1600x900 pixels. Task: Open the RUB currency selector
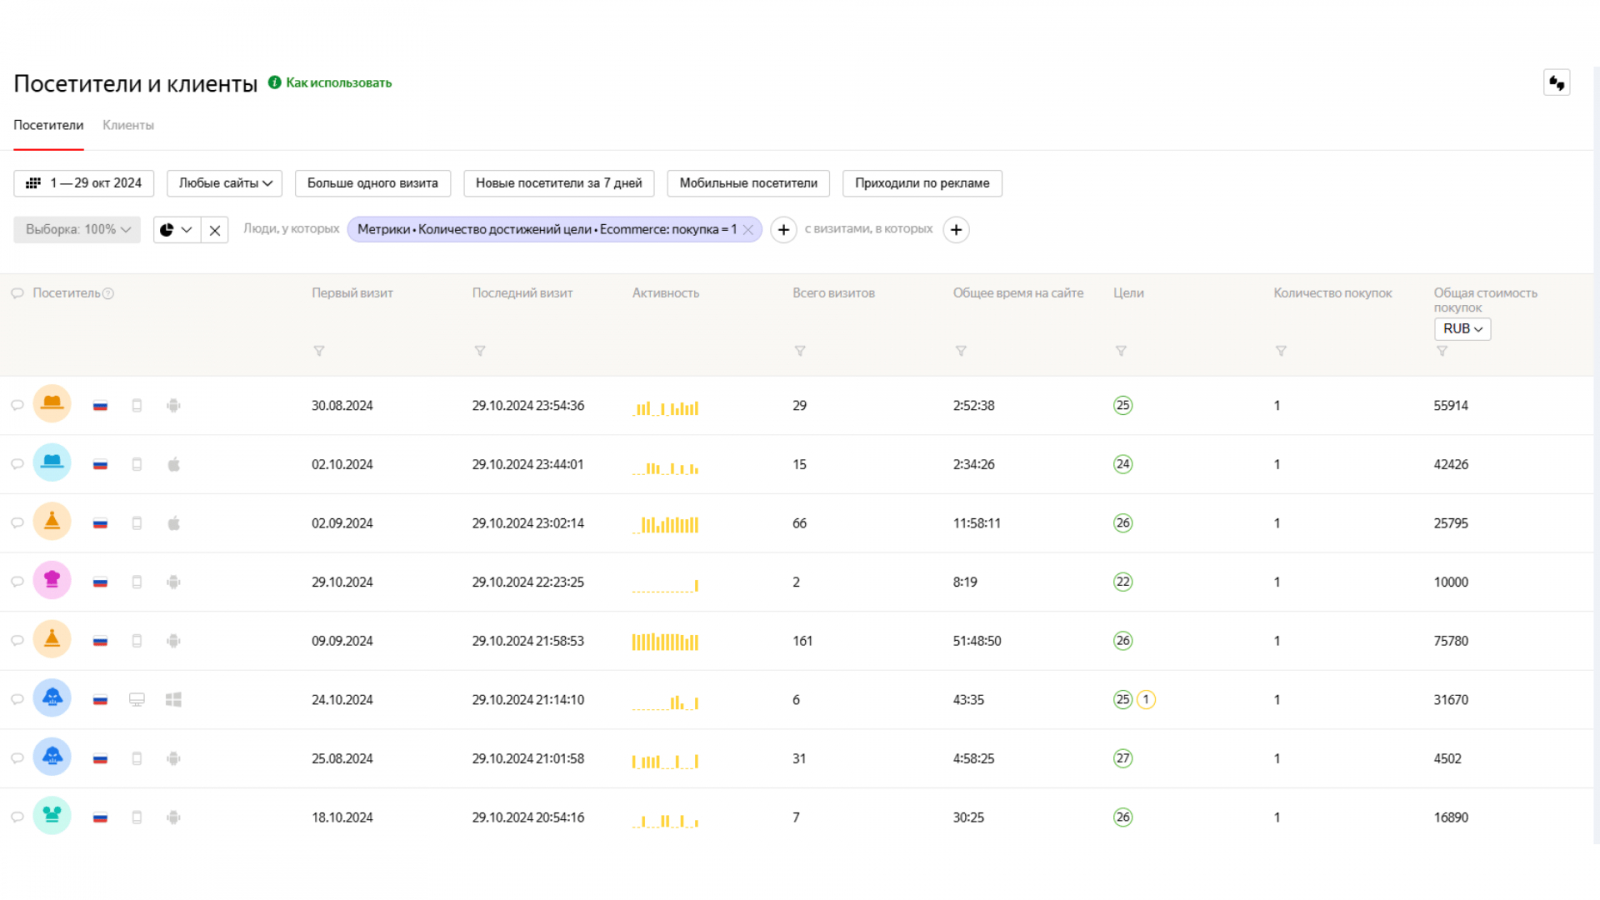[1462, 329]
